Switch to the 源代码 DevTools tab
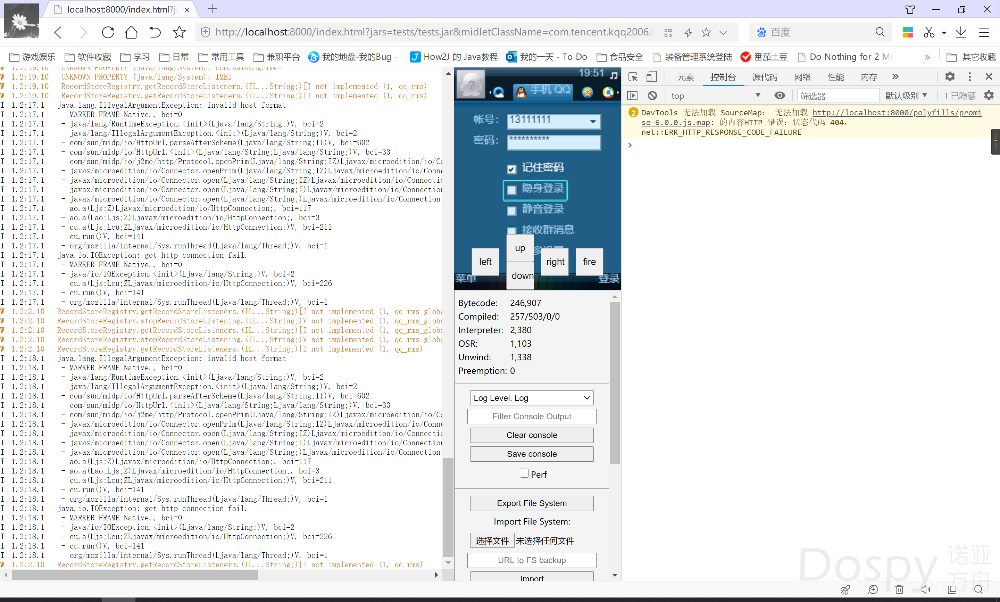Viewport: 1000px width, 602px height. click(x=765, y=77)
